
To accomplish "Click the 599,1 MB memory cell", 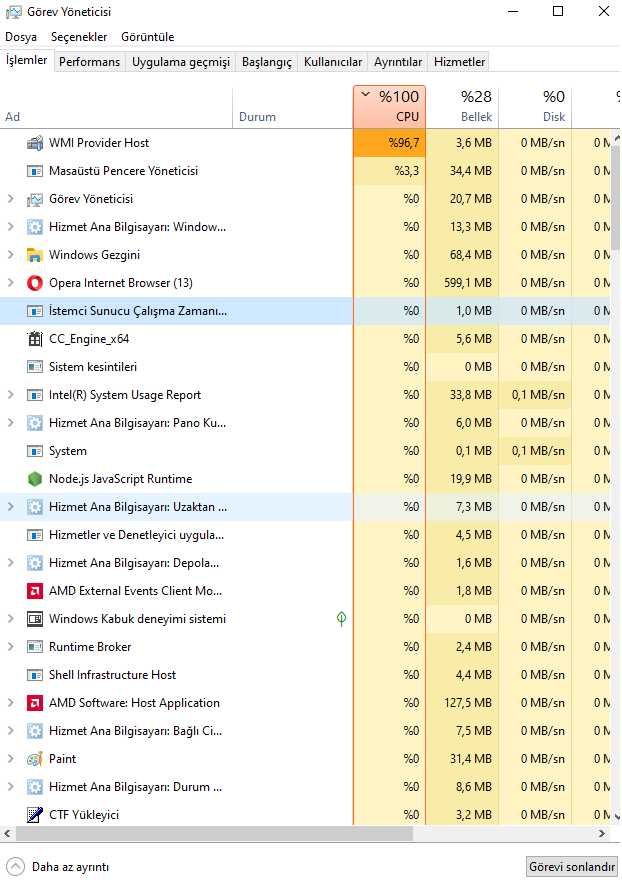I will [462, 283].
